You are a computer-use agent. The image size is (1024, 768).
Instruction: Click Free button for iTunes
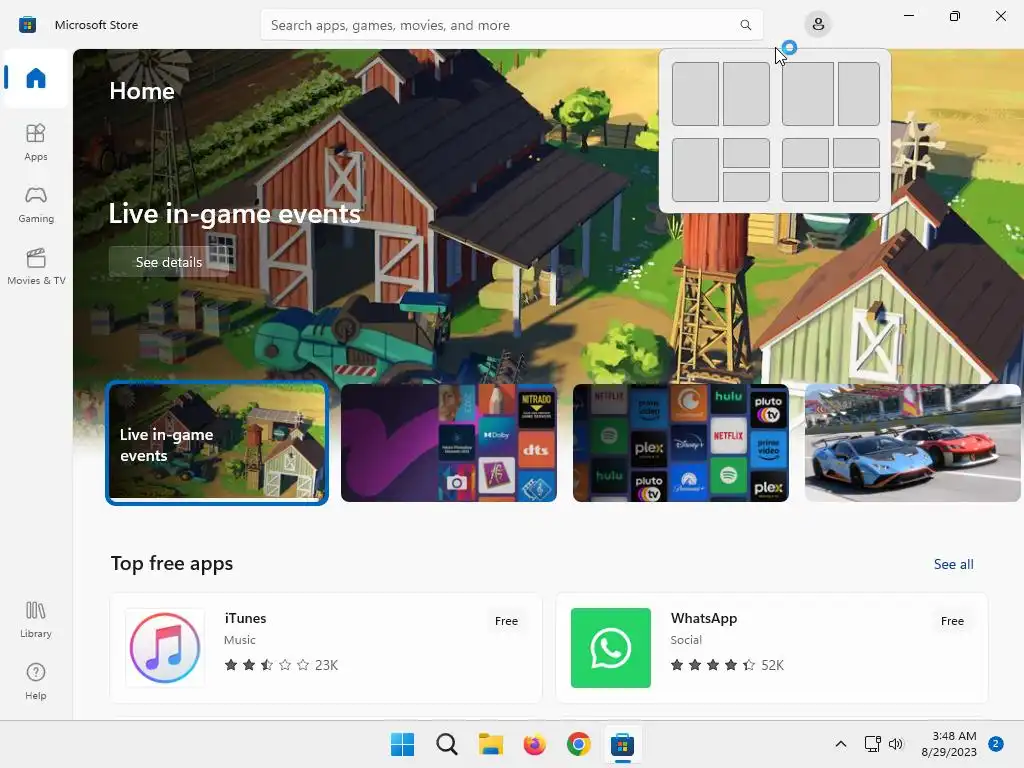coord(506,621)
